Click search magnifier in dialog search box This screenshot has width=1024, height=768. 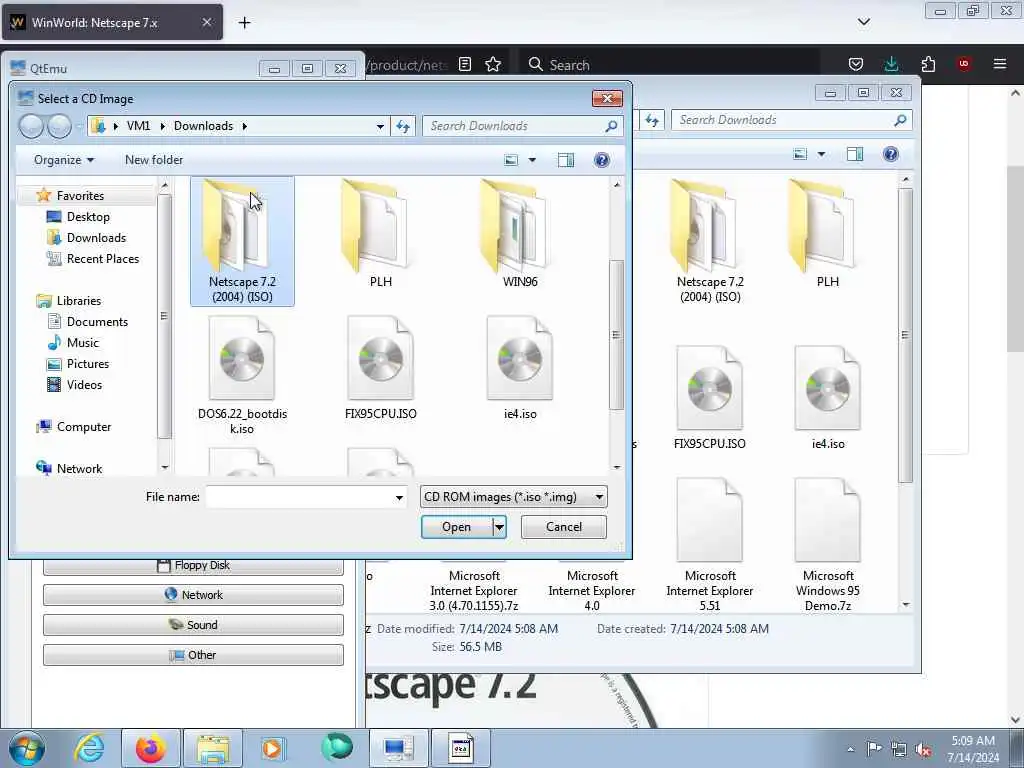tap(611, 126)
